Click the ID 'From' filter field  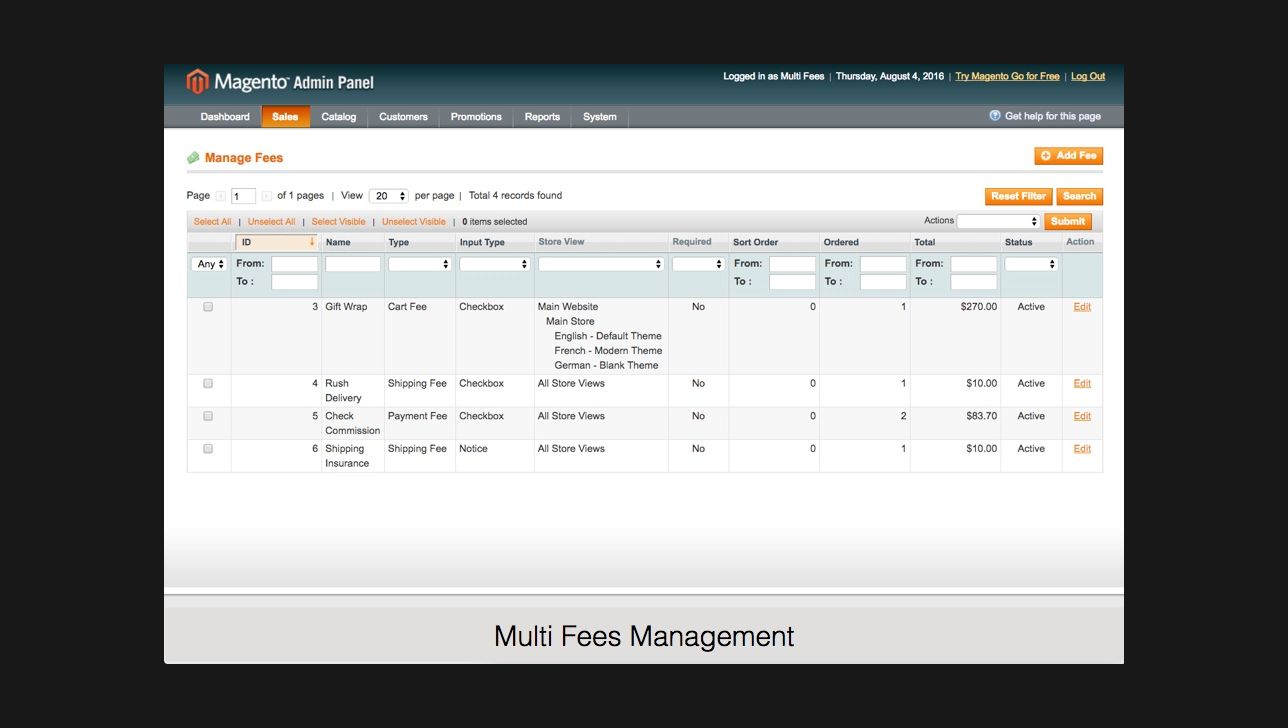tap(295, 264)
